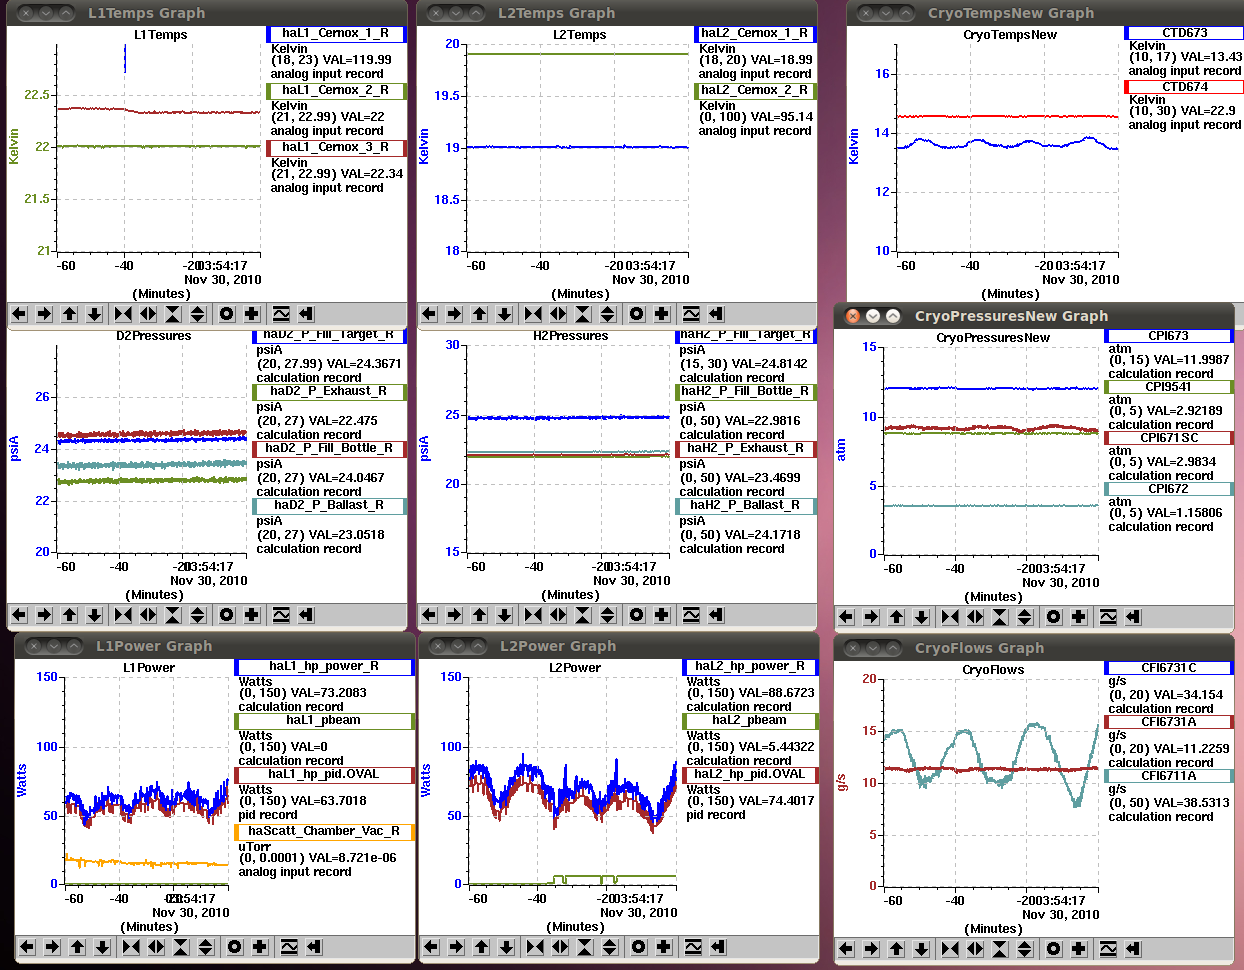This screenshot has width=1244, height=970.
Task: Close the CryoPressuresNew Graph window
Action: (x=853, y=316)
